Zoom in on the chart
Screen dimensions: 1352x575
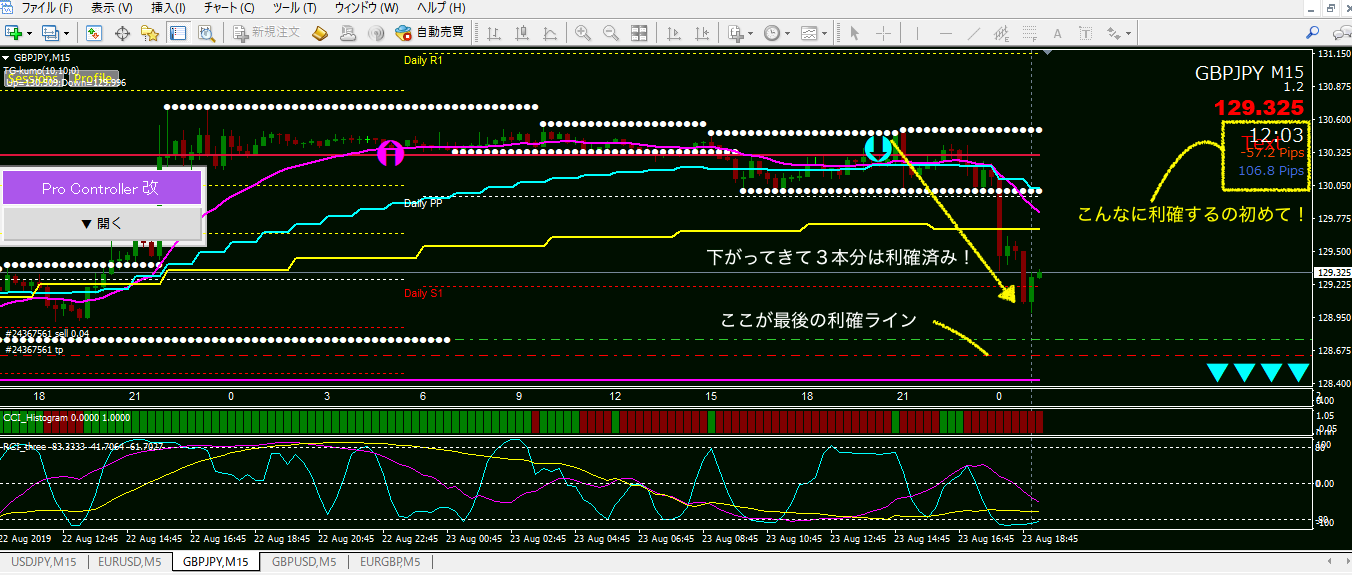click(x=583, y=32)
